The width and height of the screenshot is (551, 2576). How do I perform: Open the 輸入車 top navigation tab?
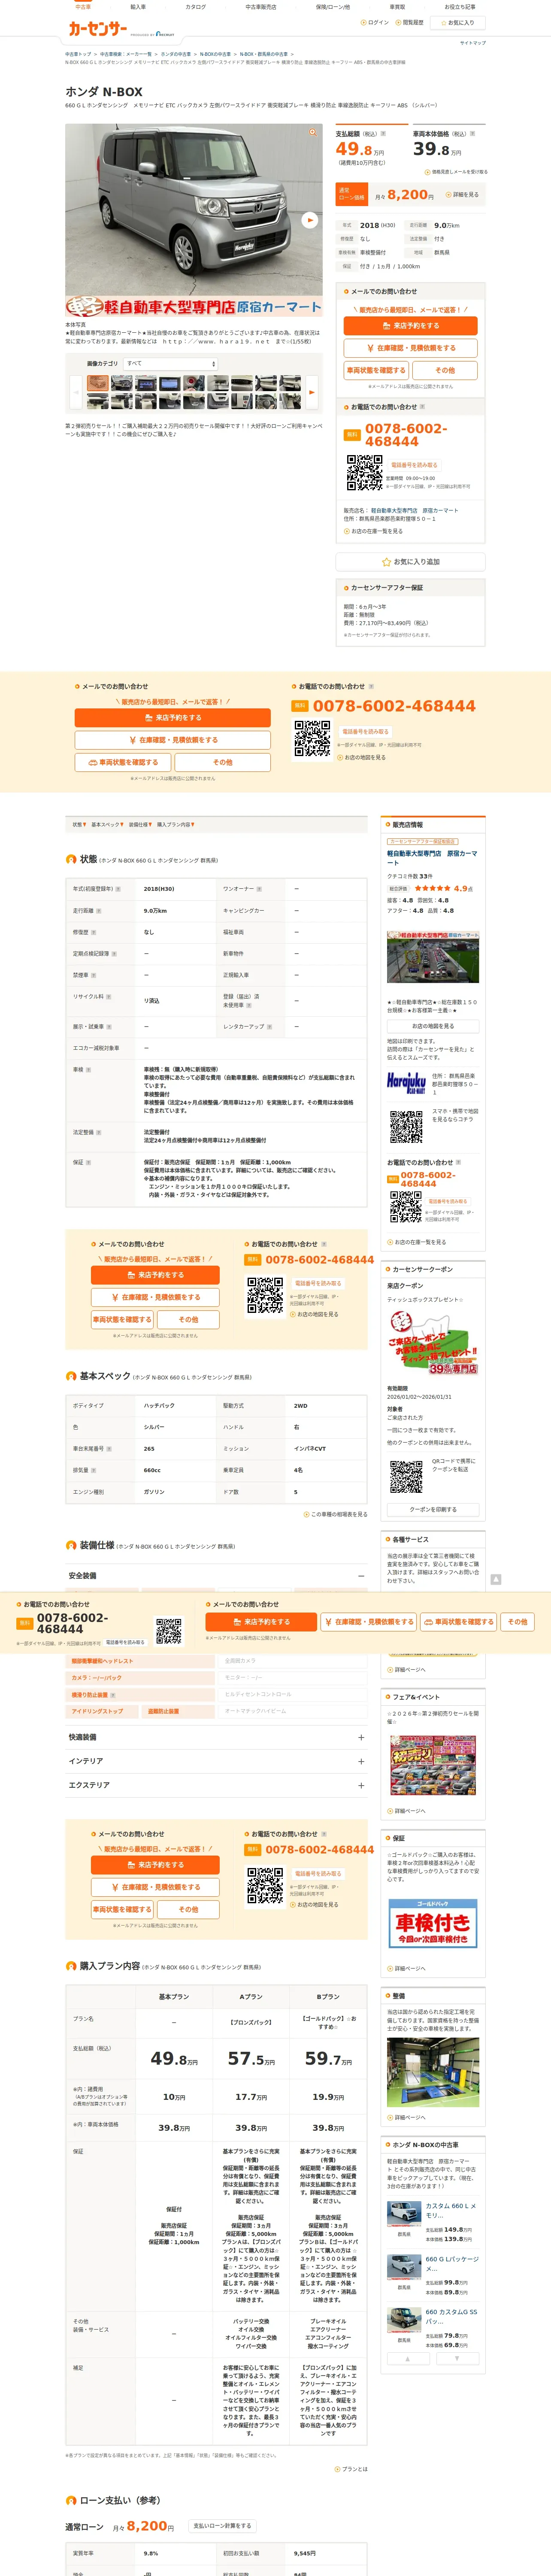138,6
